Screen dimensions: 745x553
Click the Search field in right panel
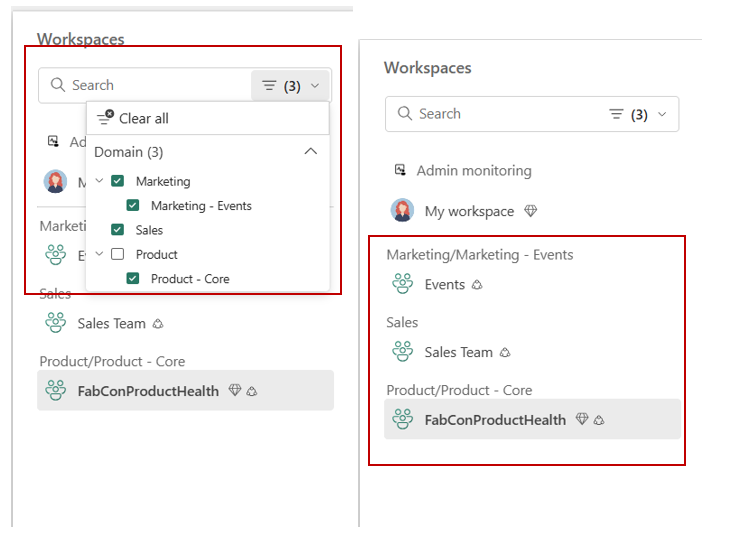pos(494,114)
